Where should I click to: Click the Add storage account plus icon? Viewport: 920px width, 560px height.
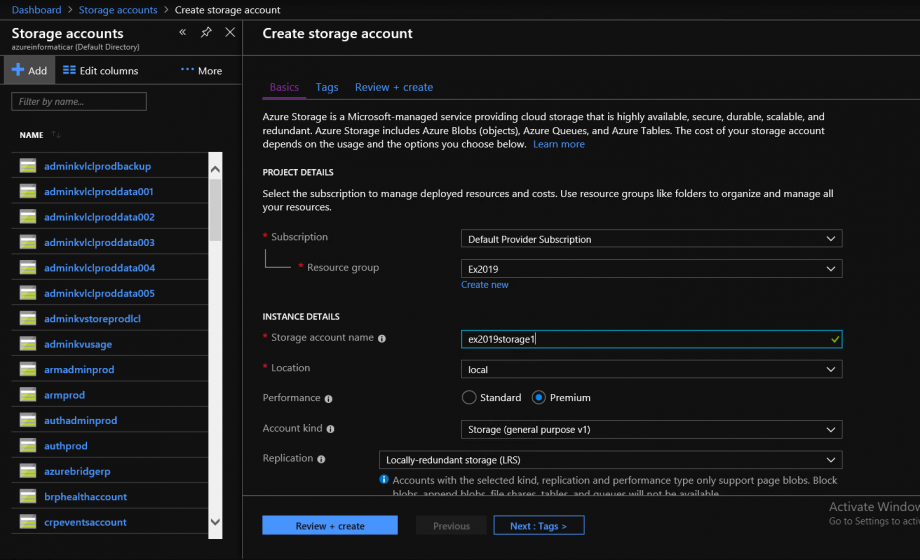click(x=18, y=71)
